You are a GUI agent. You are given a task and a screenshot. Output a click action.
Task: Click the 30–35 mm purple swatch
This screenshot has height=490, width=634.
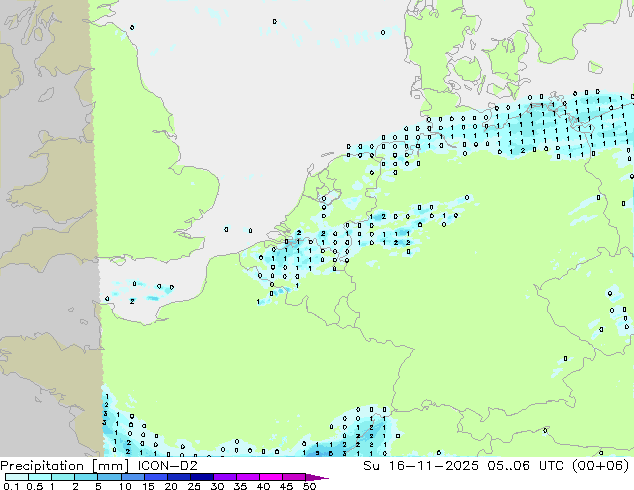224,477
